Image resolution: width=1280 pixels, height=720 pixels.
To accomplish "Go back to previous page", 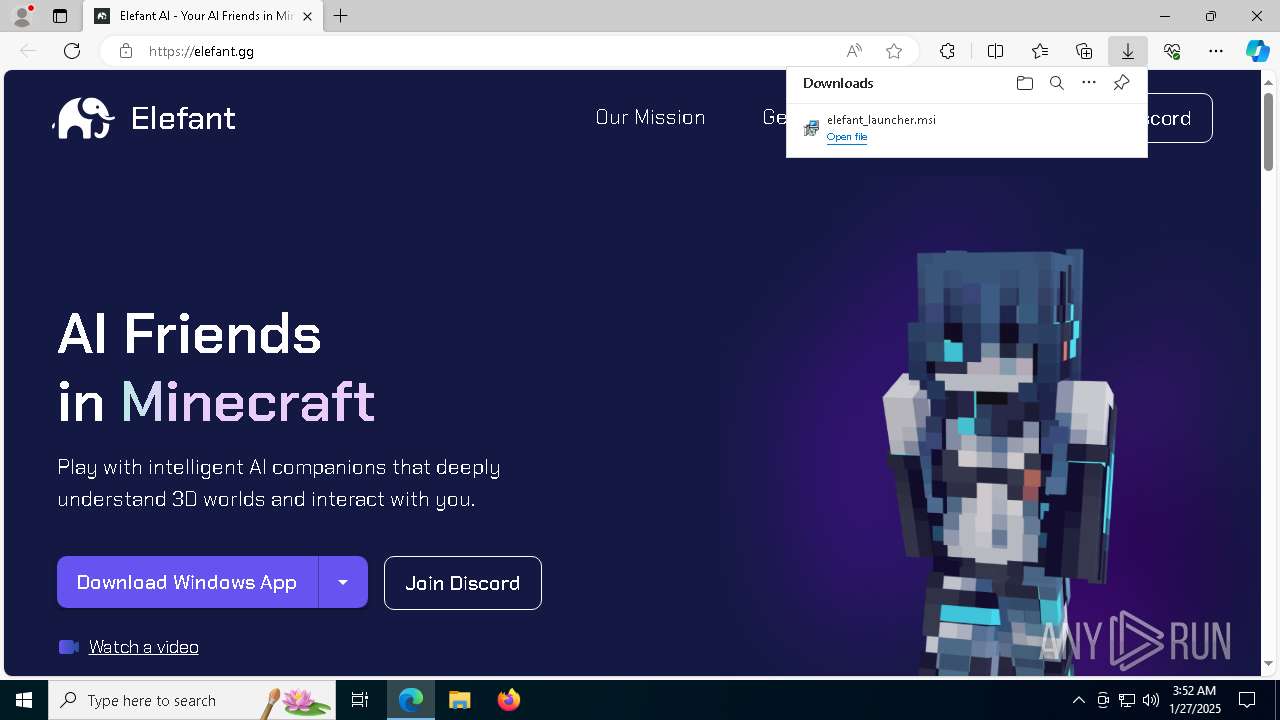I will click(28, 51).
